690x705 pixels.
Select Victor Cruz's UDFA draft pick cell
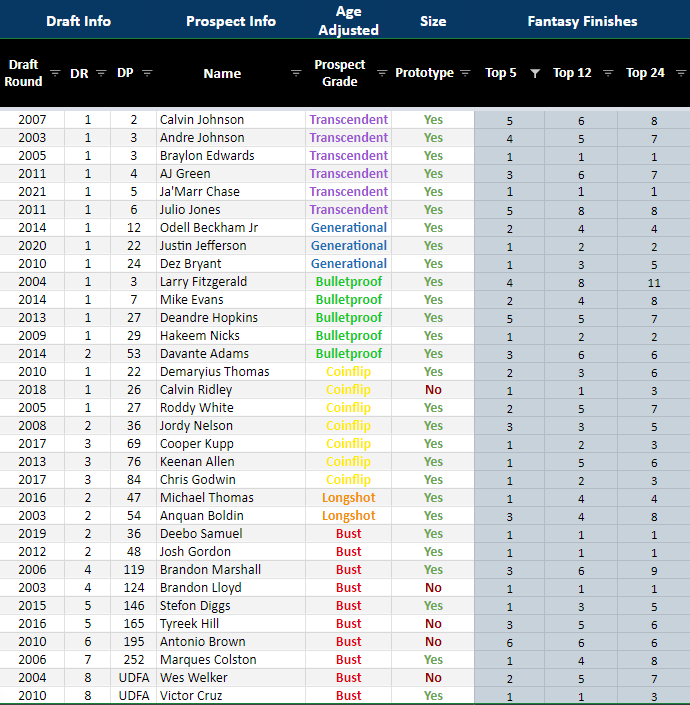tap(134, 695)
